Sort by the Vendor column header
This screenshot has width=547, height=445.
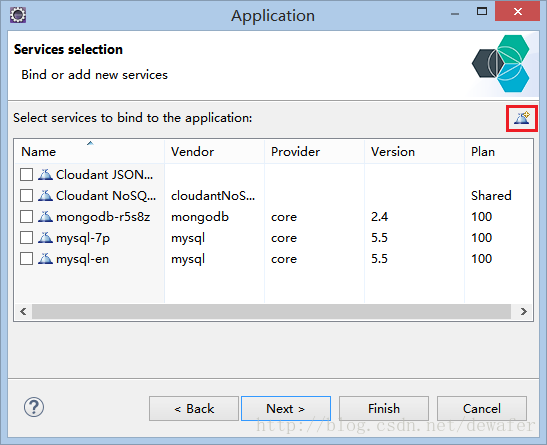pyautogui.click(x=215, y=152)
